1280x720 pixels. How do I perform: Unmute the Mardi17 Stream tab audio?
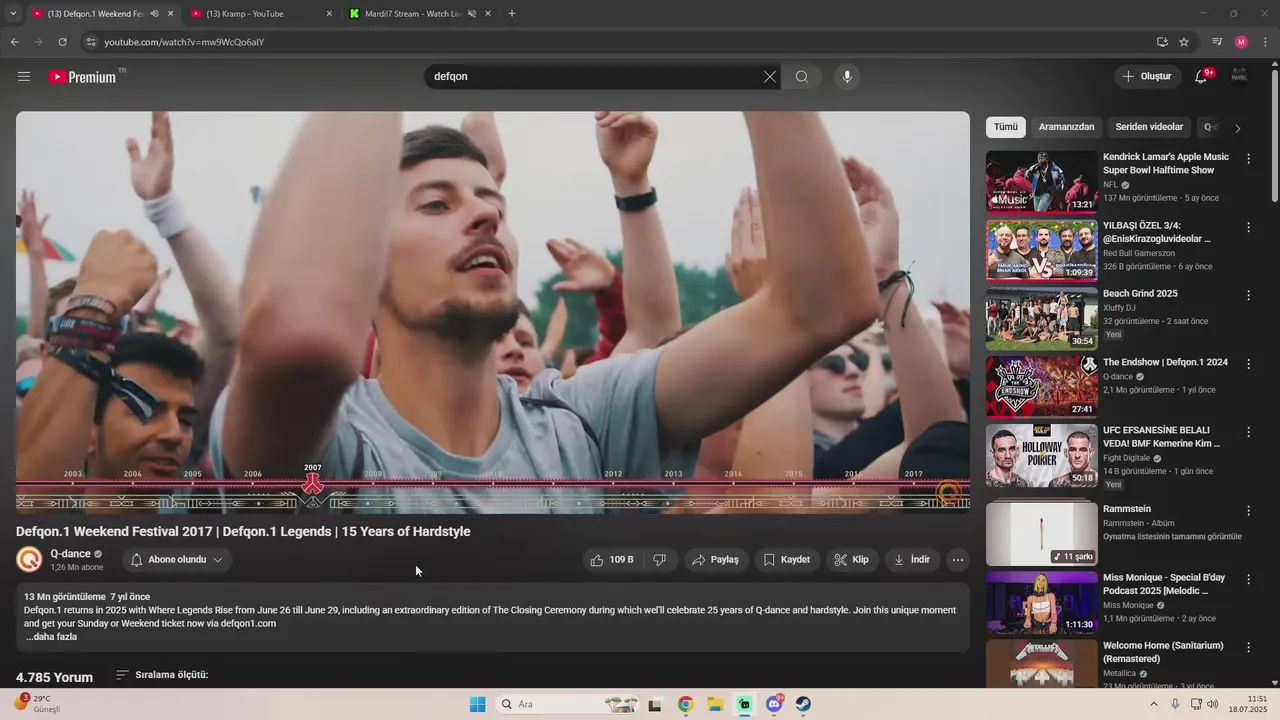tap(472, 14)
